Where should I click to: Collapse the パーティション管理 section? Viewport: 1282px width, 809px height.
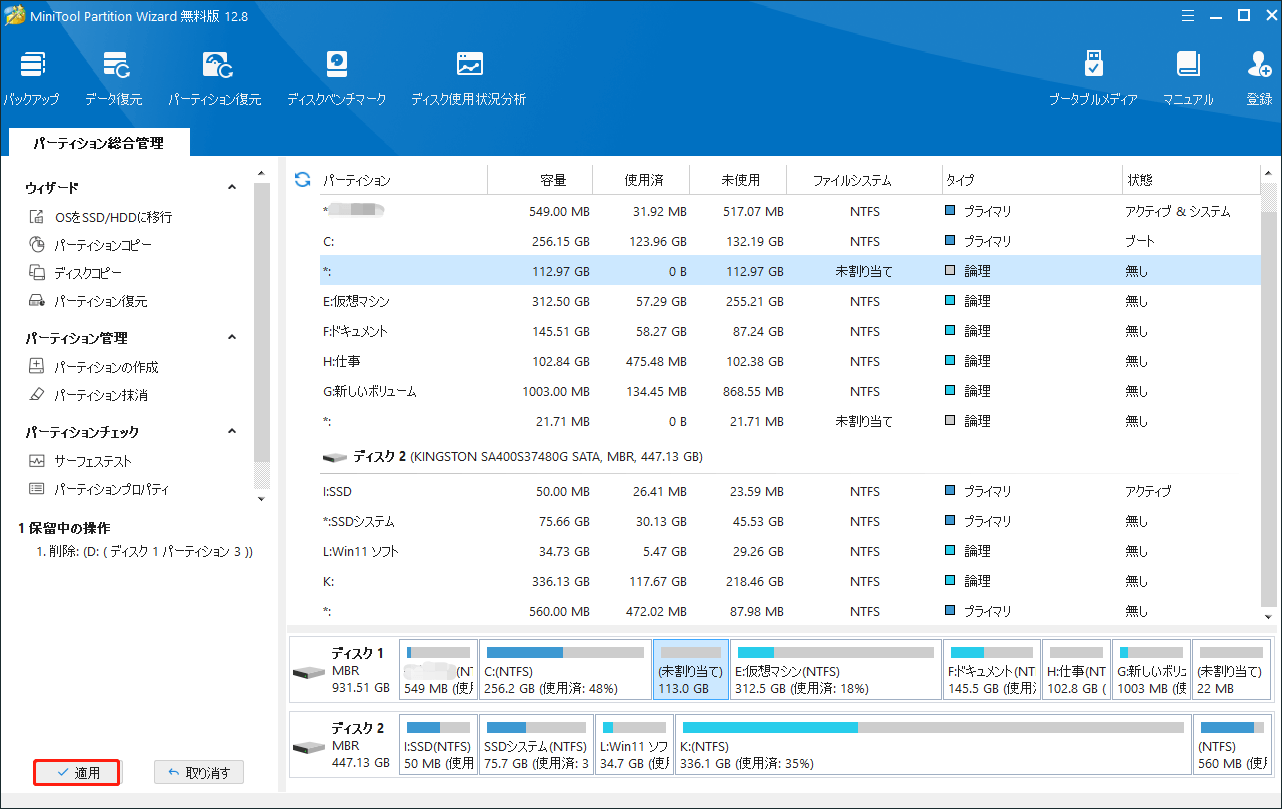click(232, 338)
